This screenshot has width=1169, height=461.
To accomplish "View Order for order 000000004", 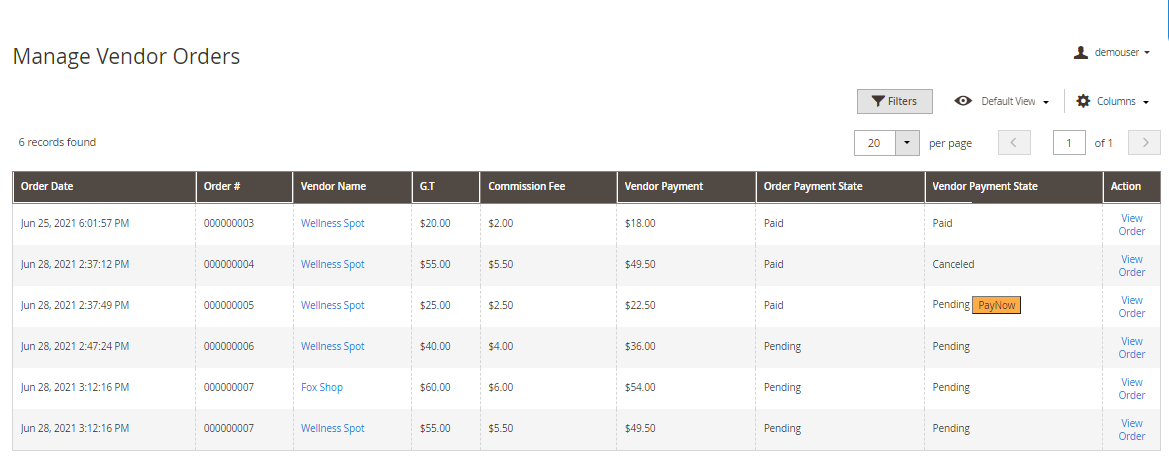I will click(x=1131, y=265).
